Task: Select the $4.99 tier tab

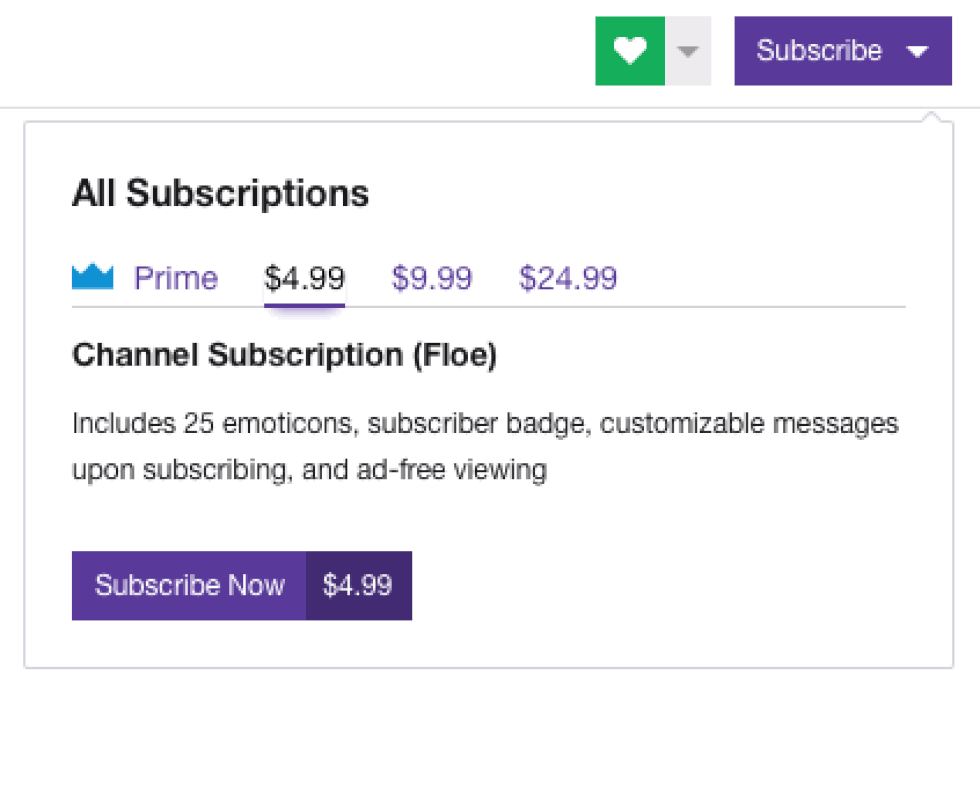Action: [x=304, y=278]
